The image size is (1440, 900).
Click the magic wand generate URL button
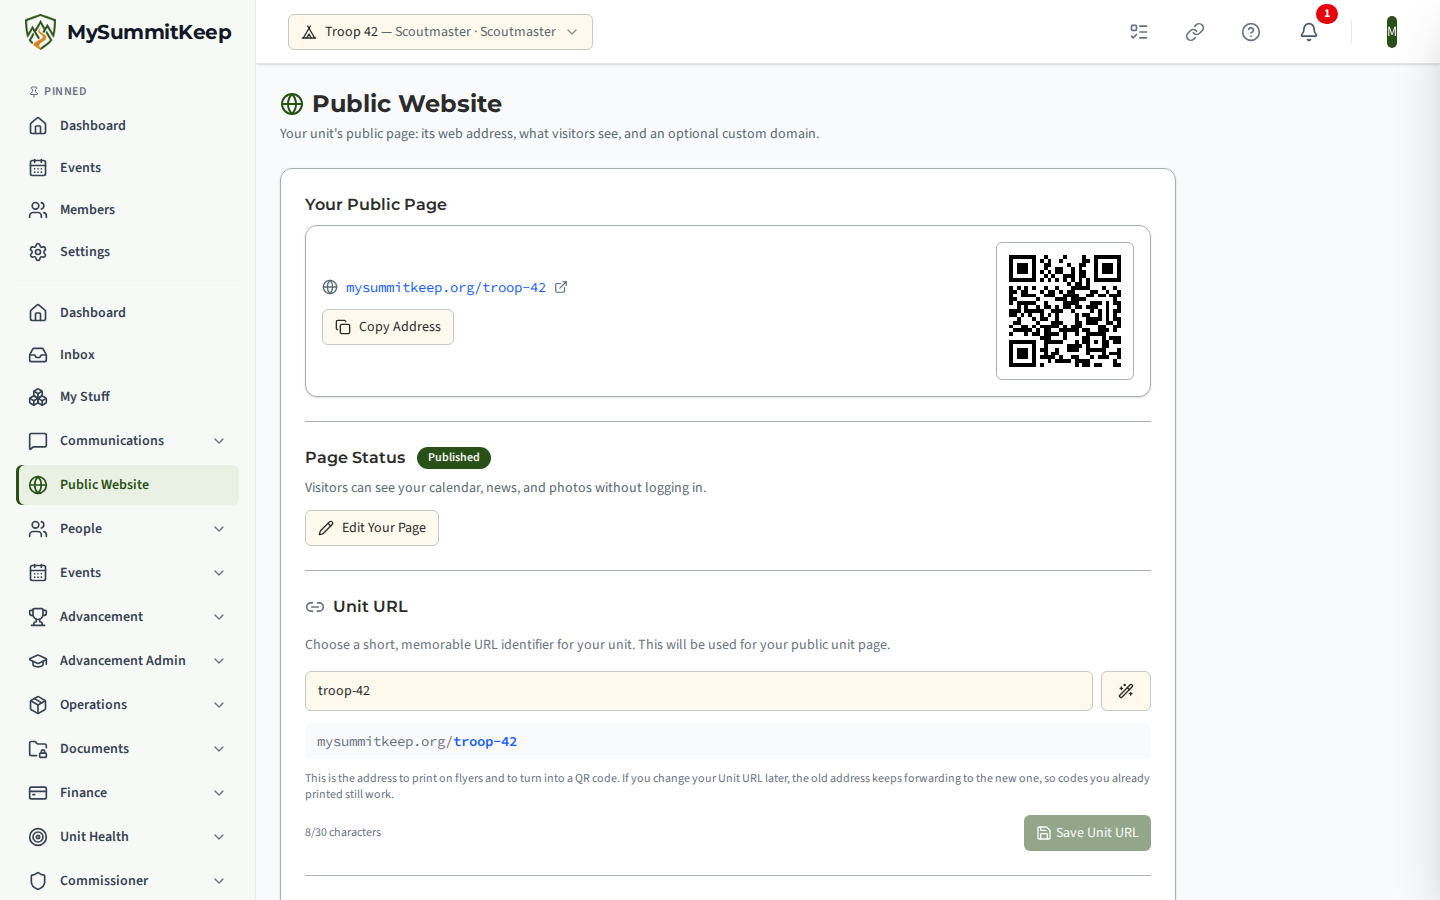coord(1126,691)
